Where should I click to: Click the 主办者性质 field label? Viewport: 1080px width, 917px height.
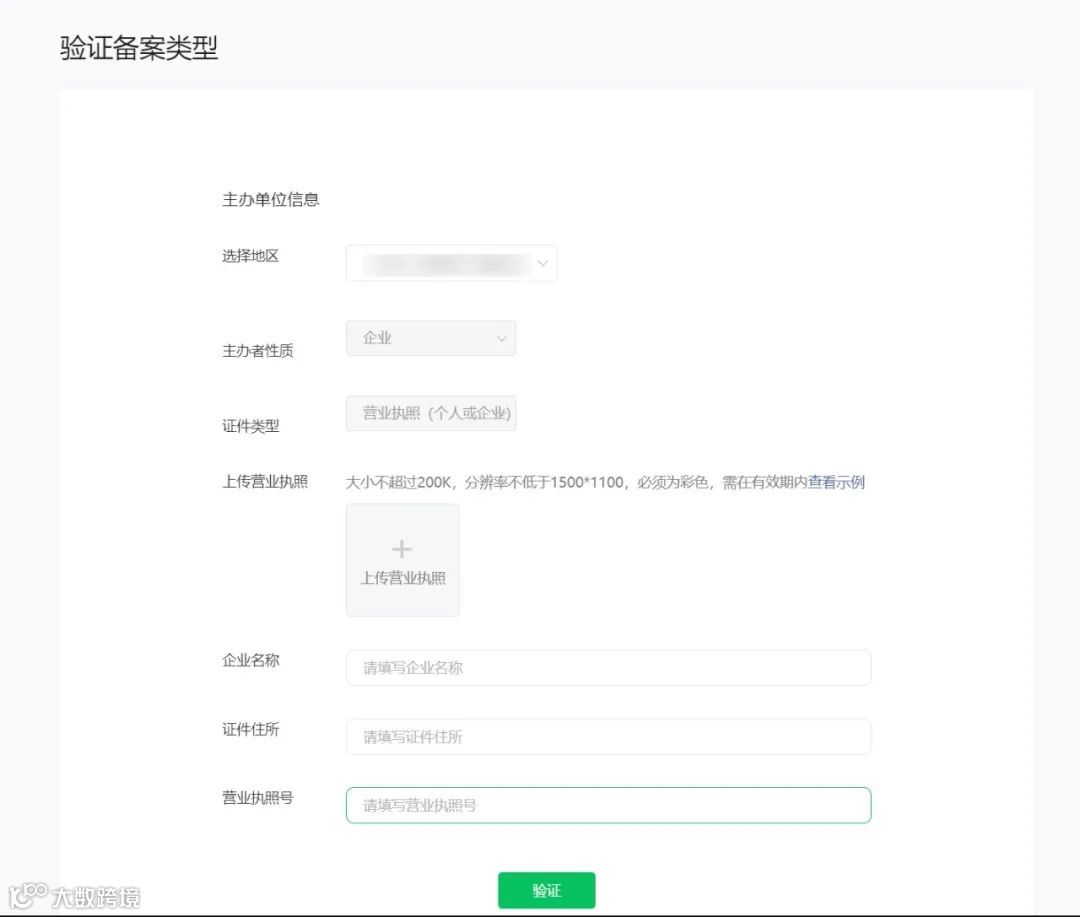click(x=258, y=351)
